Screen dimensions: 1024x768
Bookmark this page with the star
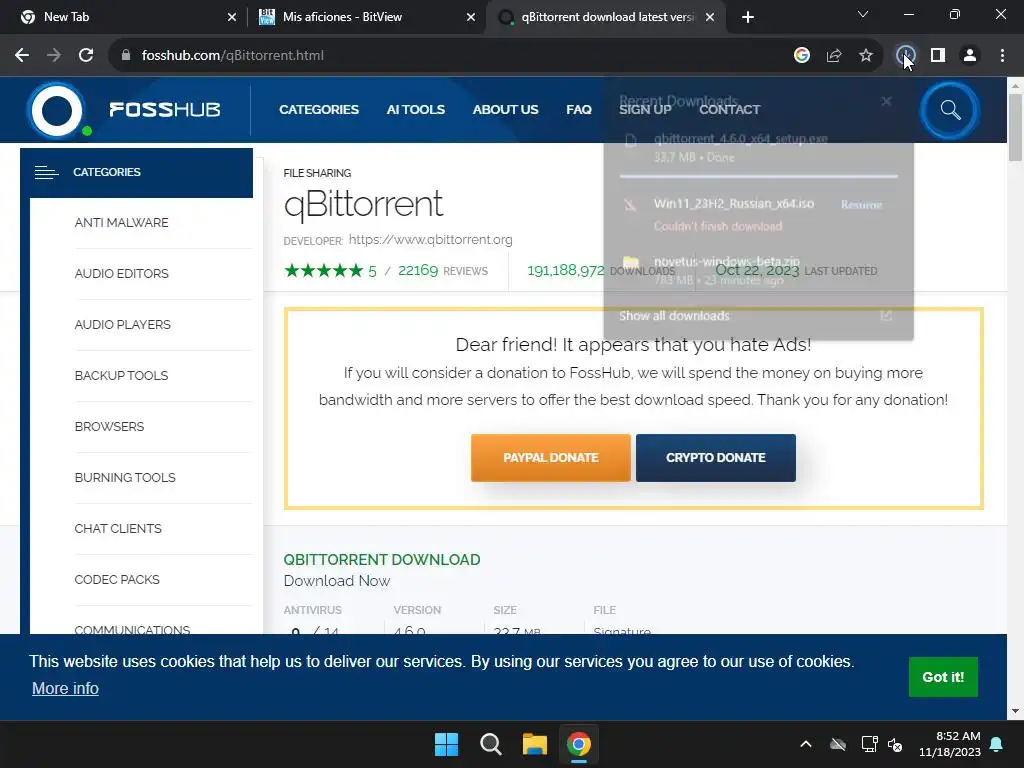click(x=865, y=56)
